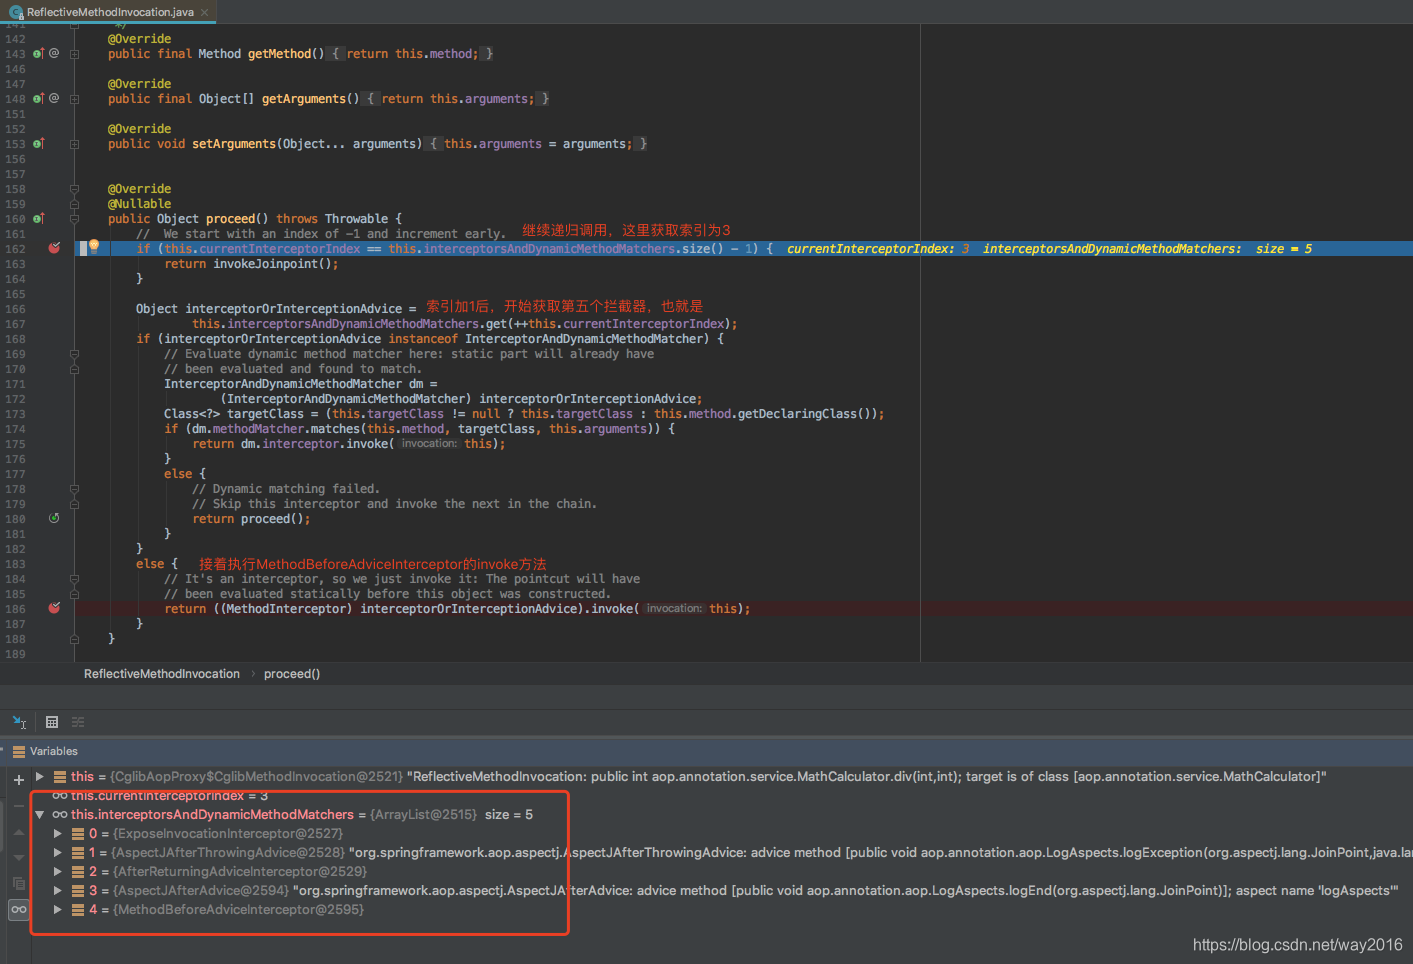The height and width of the screenshot is (964, 1413).
Task: Click the recursive call icon at line 180
Action: coord(54,518)
